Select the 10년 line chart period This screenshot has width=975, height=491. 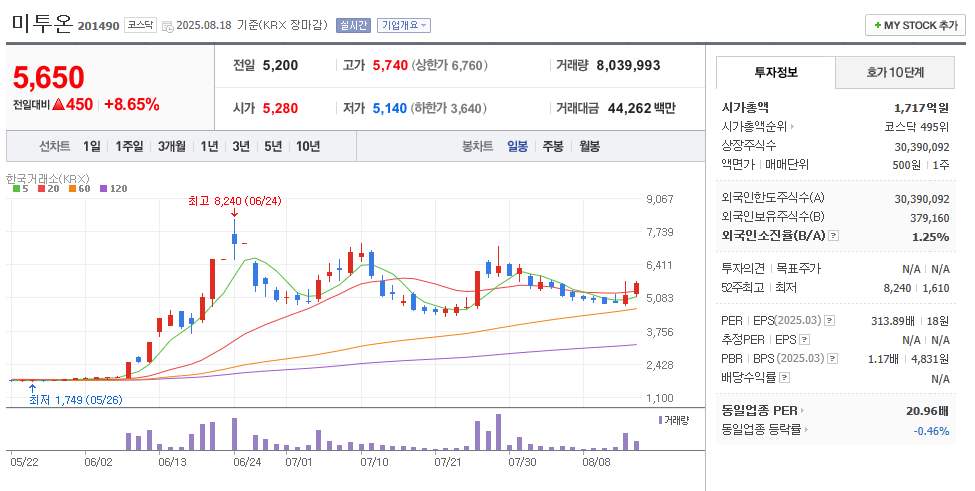tap(308, 146)
